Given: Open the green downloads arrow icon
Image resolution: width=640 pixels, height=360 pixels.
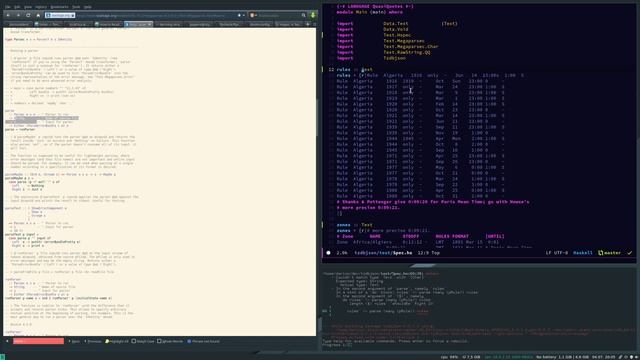Looking at the screenshot, I should [313, 15].
